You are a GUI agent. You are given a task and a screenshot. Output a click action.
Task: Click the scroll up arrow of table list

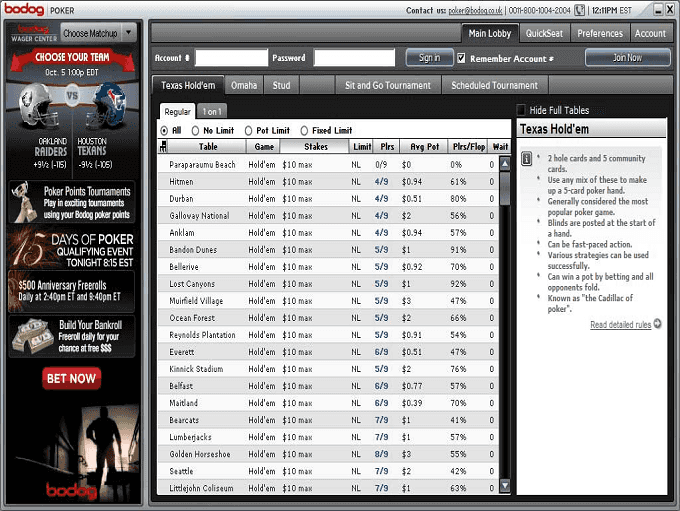pos(505,164)
